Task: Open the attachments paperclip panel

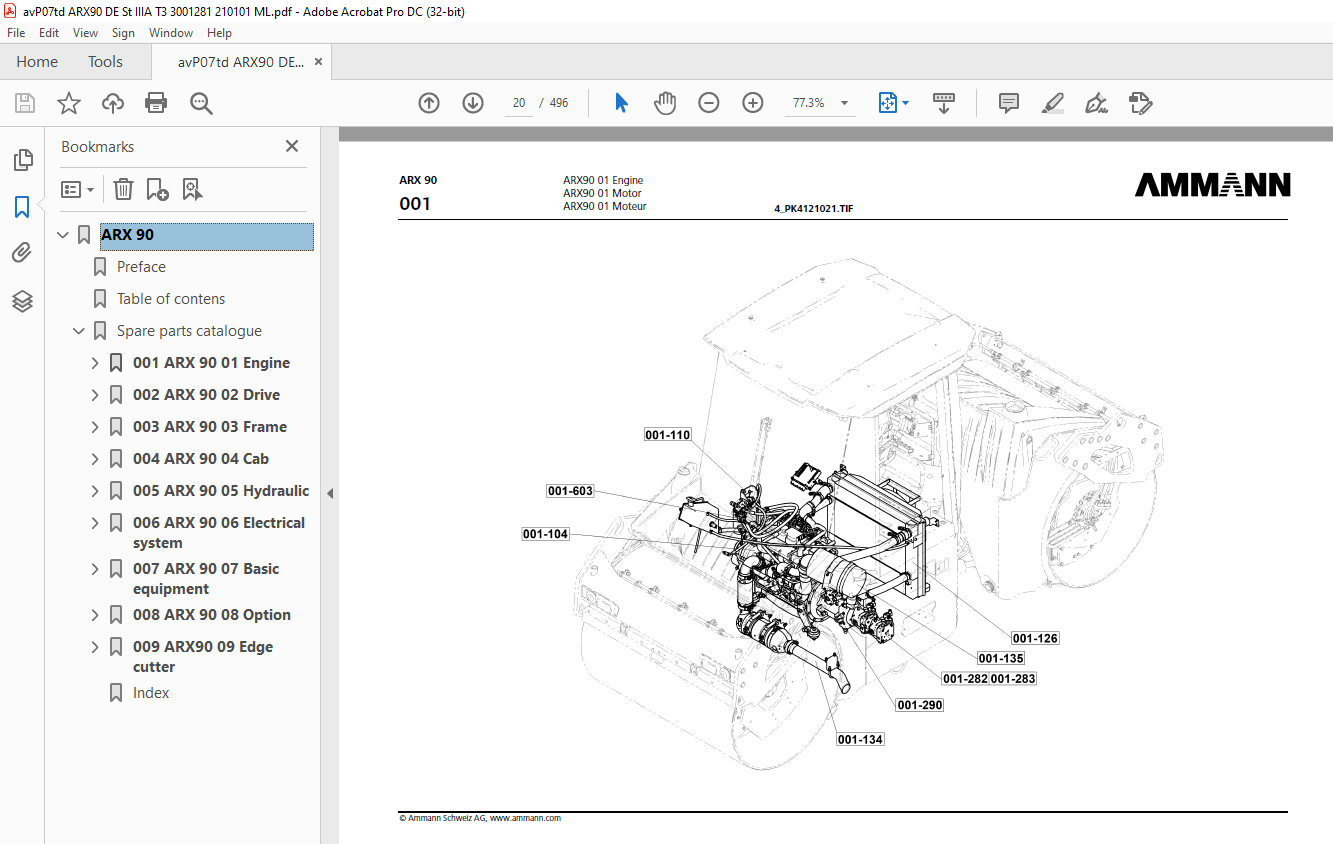Action: click(x=22, y=253)
